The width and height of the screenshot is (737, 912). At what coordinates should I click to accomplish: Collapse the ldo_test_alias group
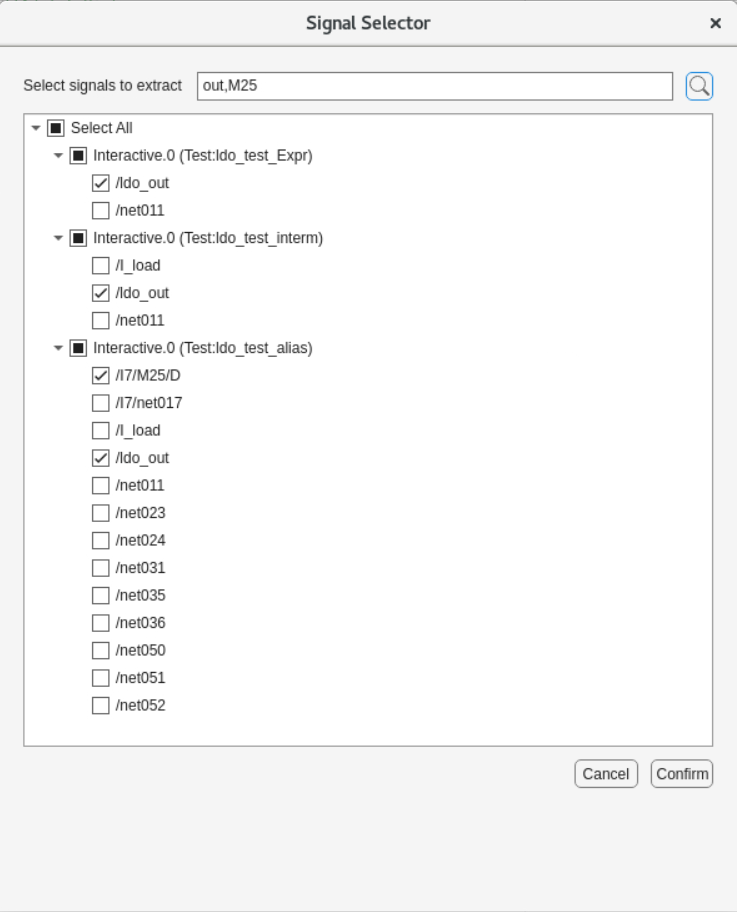58,348
